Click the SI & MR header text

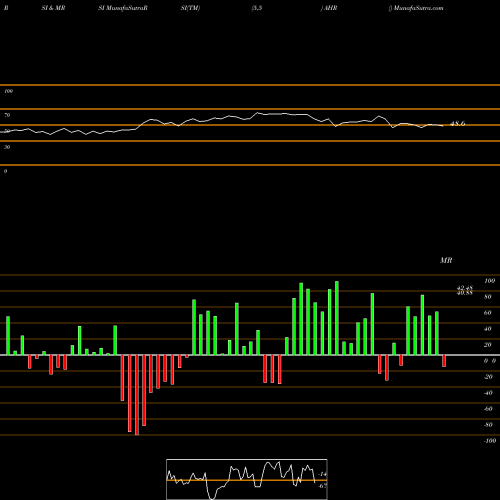53,8
